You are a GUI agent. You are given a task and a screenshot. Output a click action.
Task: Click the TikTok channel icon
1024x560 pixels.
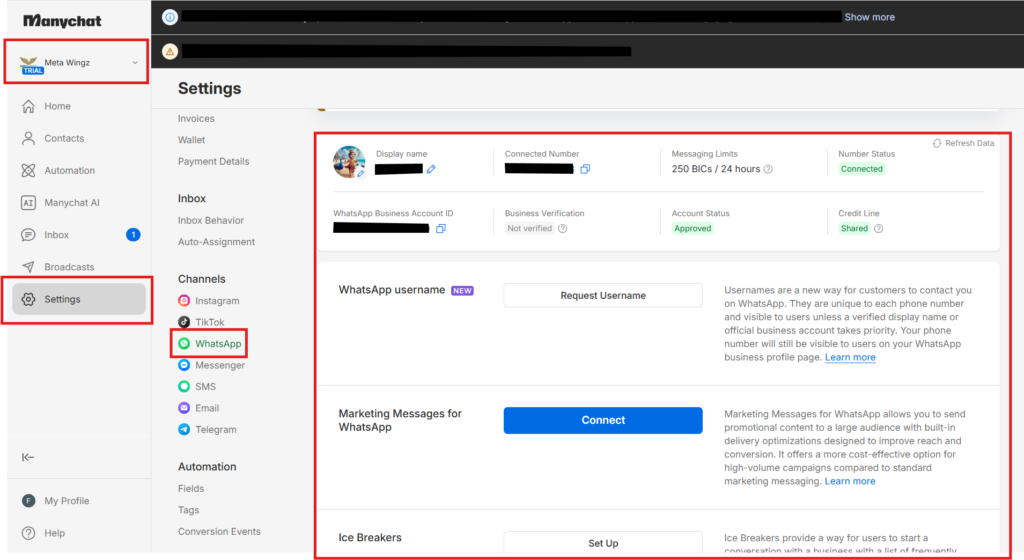[184, 322]
